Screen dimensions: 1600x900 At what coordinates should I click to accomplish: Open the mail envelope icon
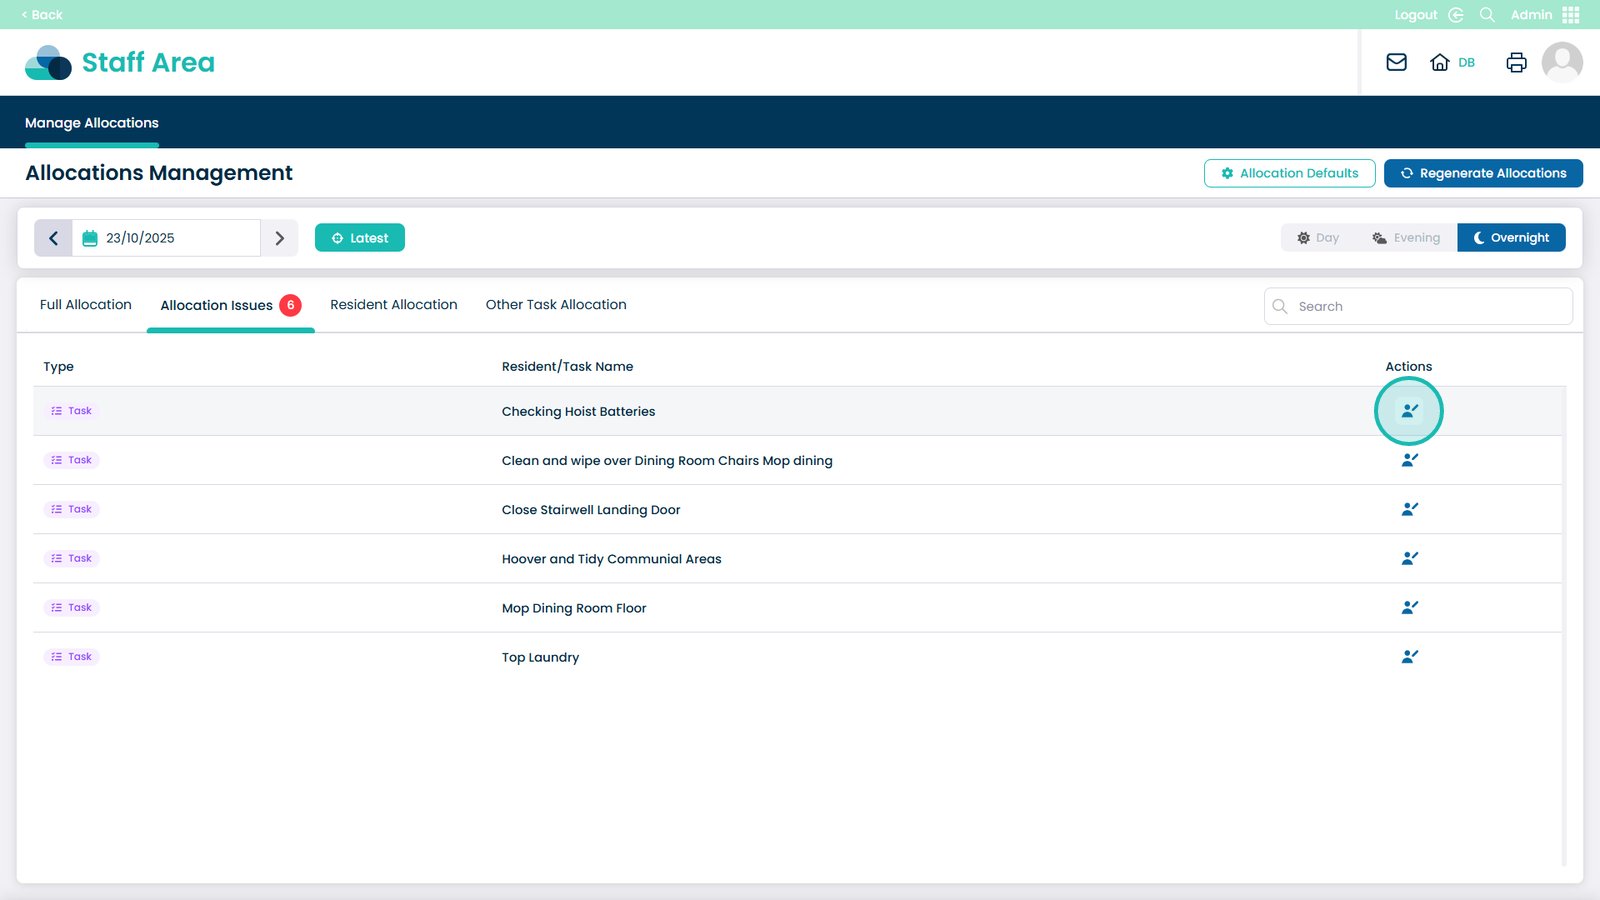point(1396,62)
